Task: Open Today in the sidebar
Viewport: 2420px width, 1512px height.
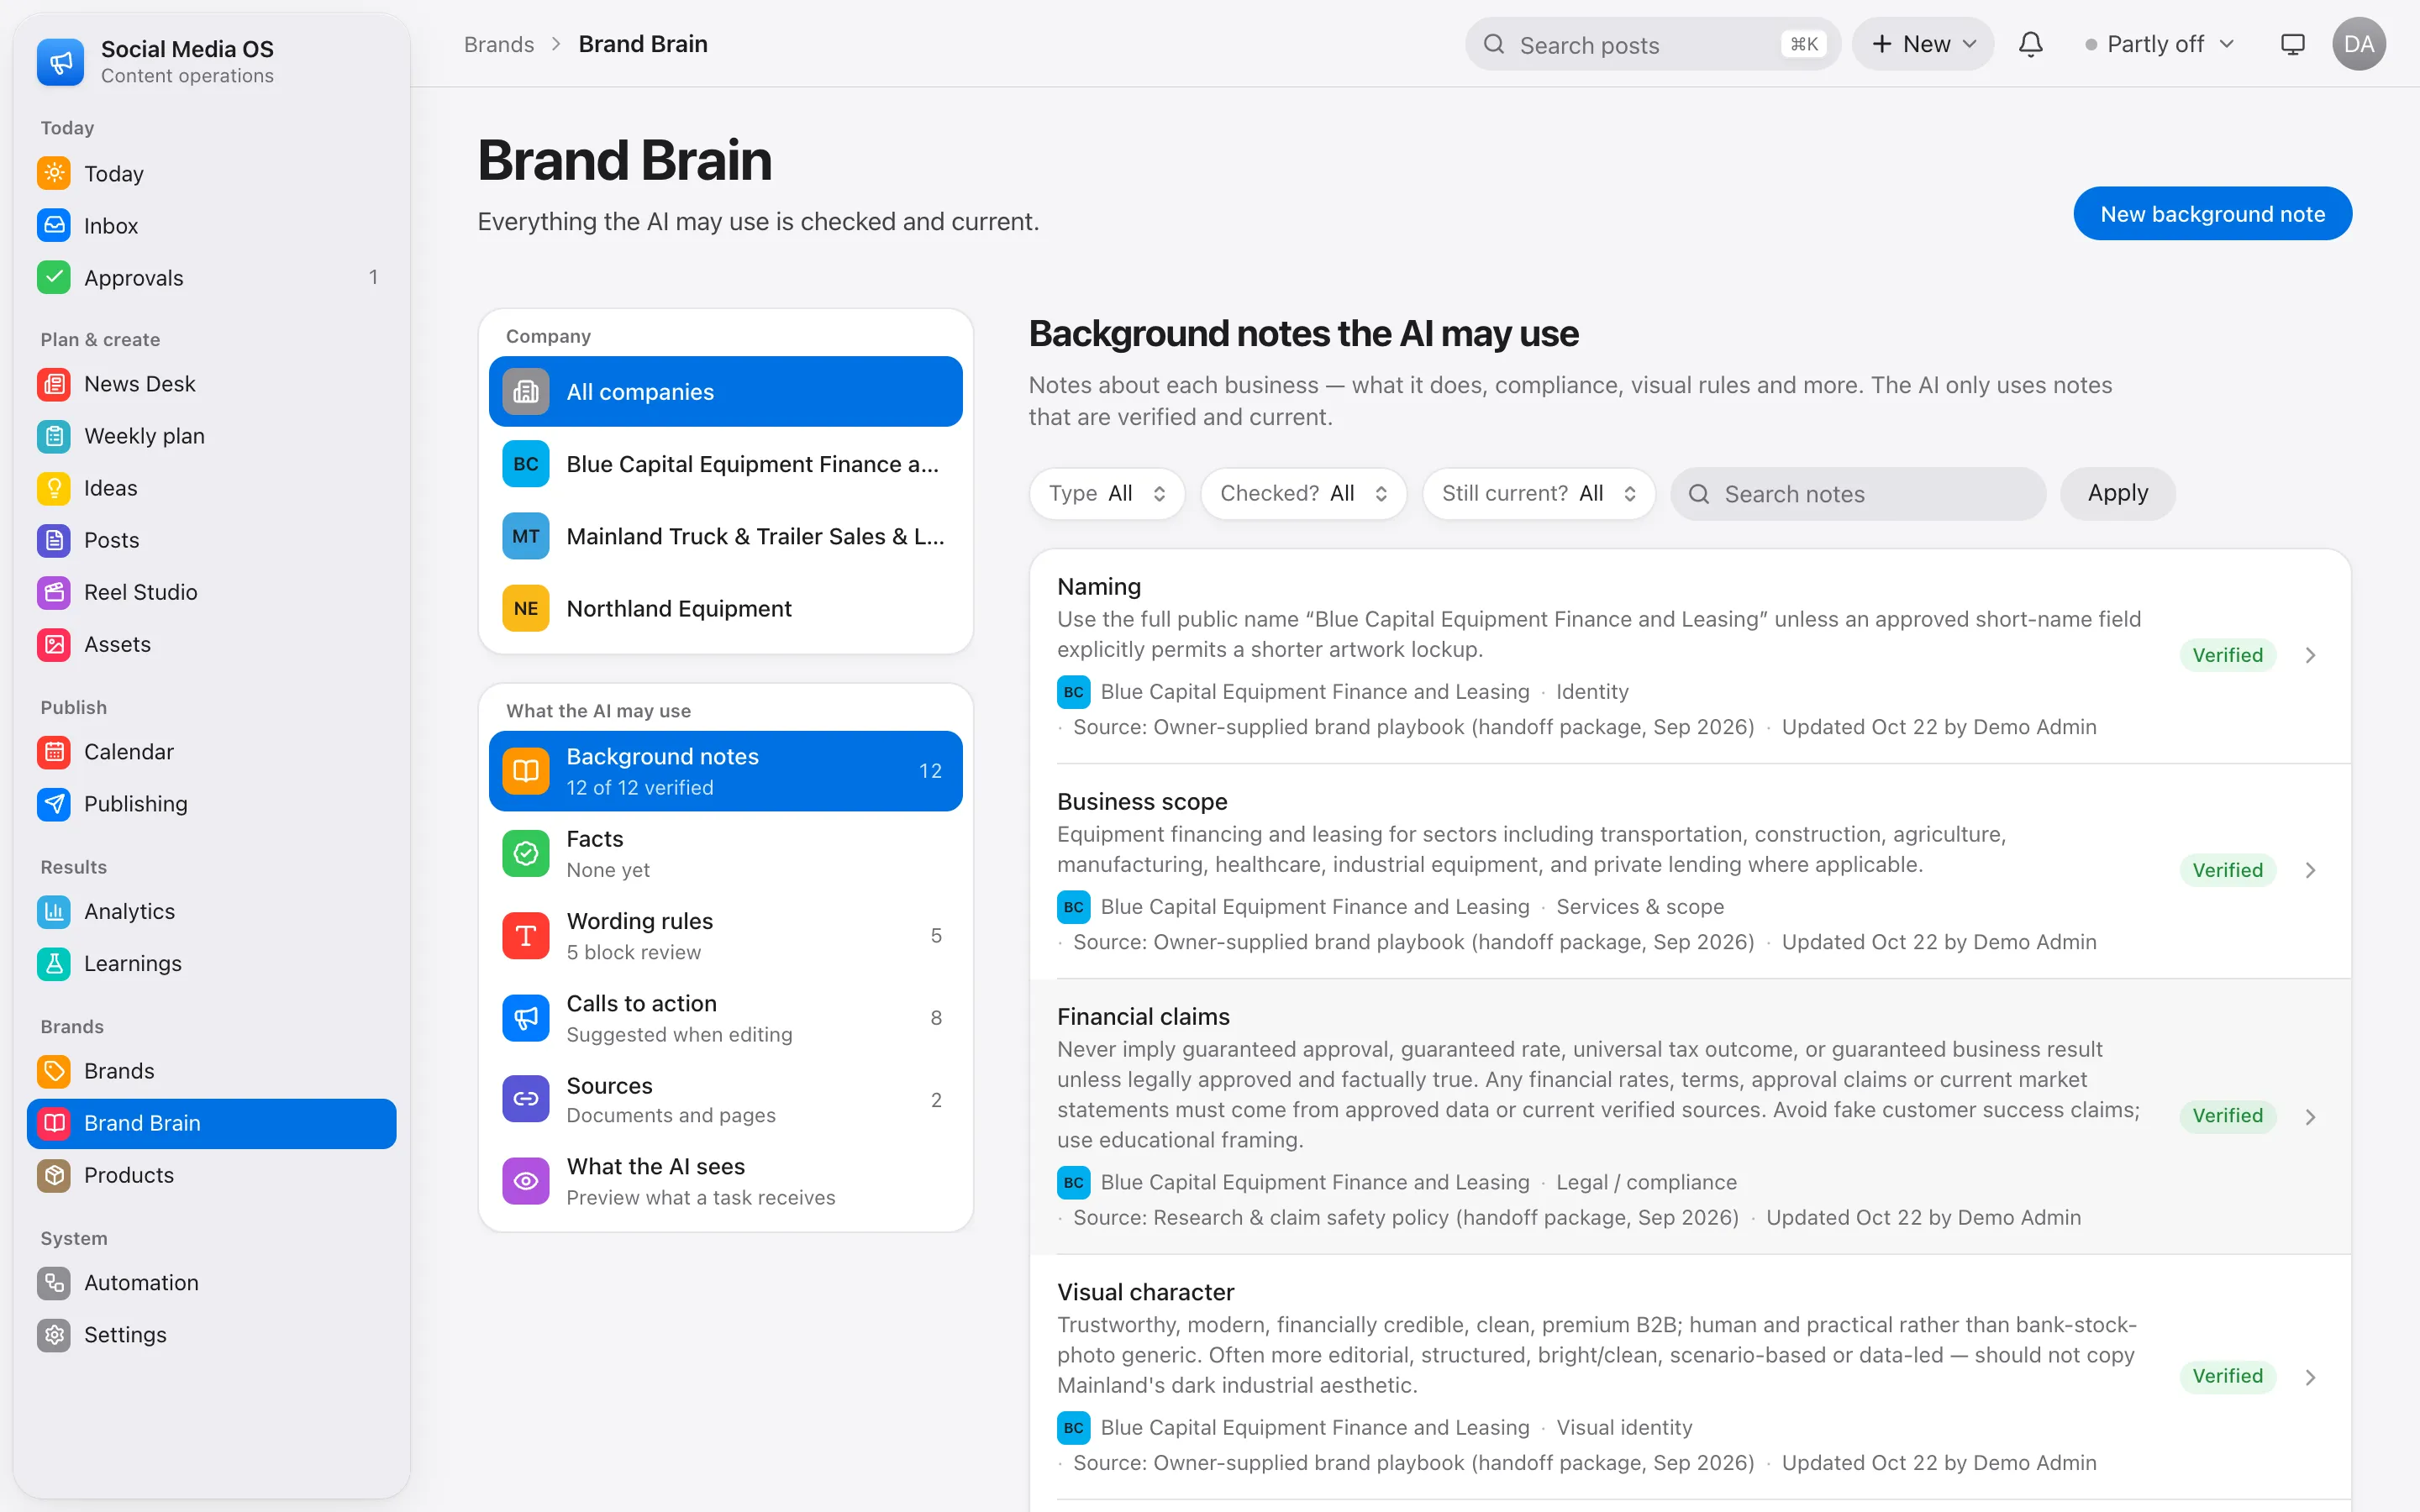Action: point(212,173)
